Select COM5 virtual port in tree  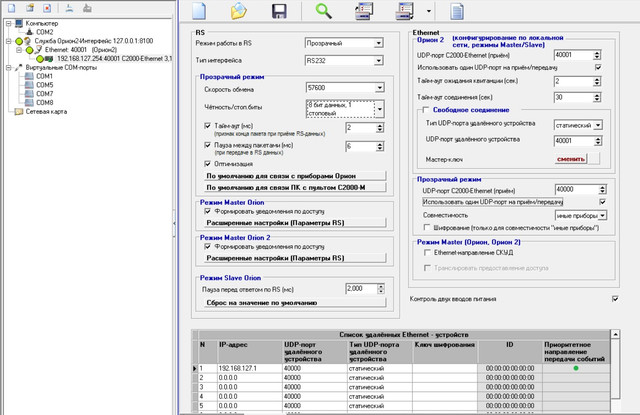(44, 85)
